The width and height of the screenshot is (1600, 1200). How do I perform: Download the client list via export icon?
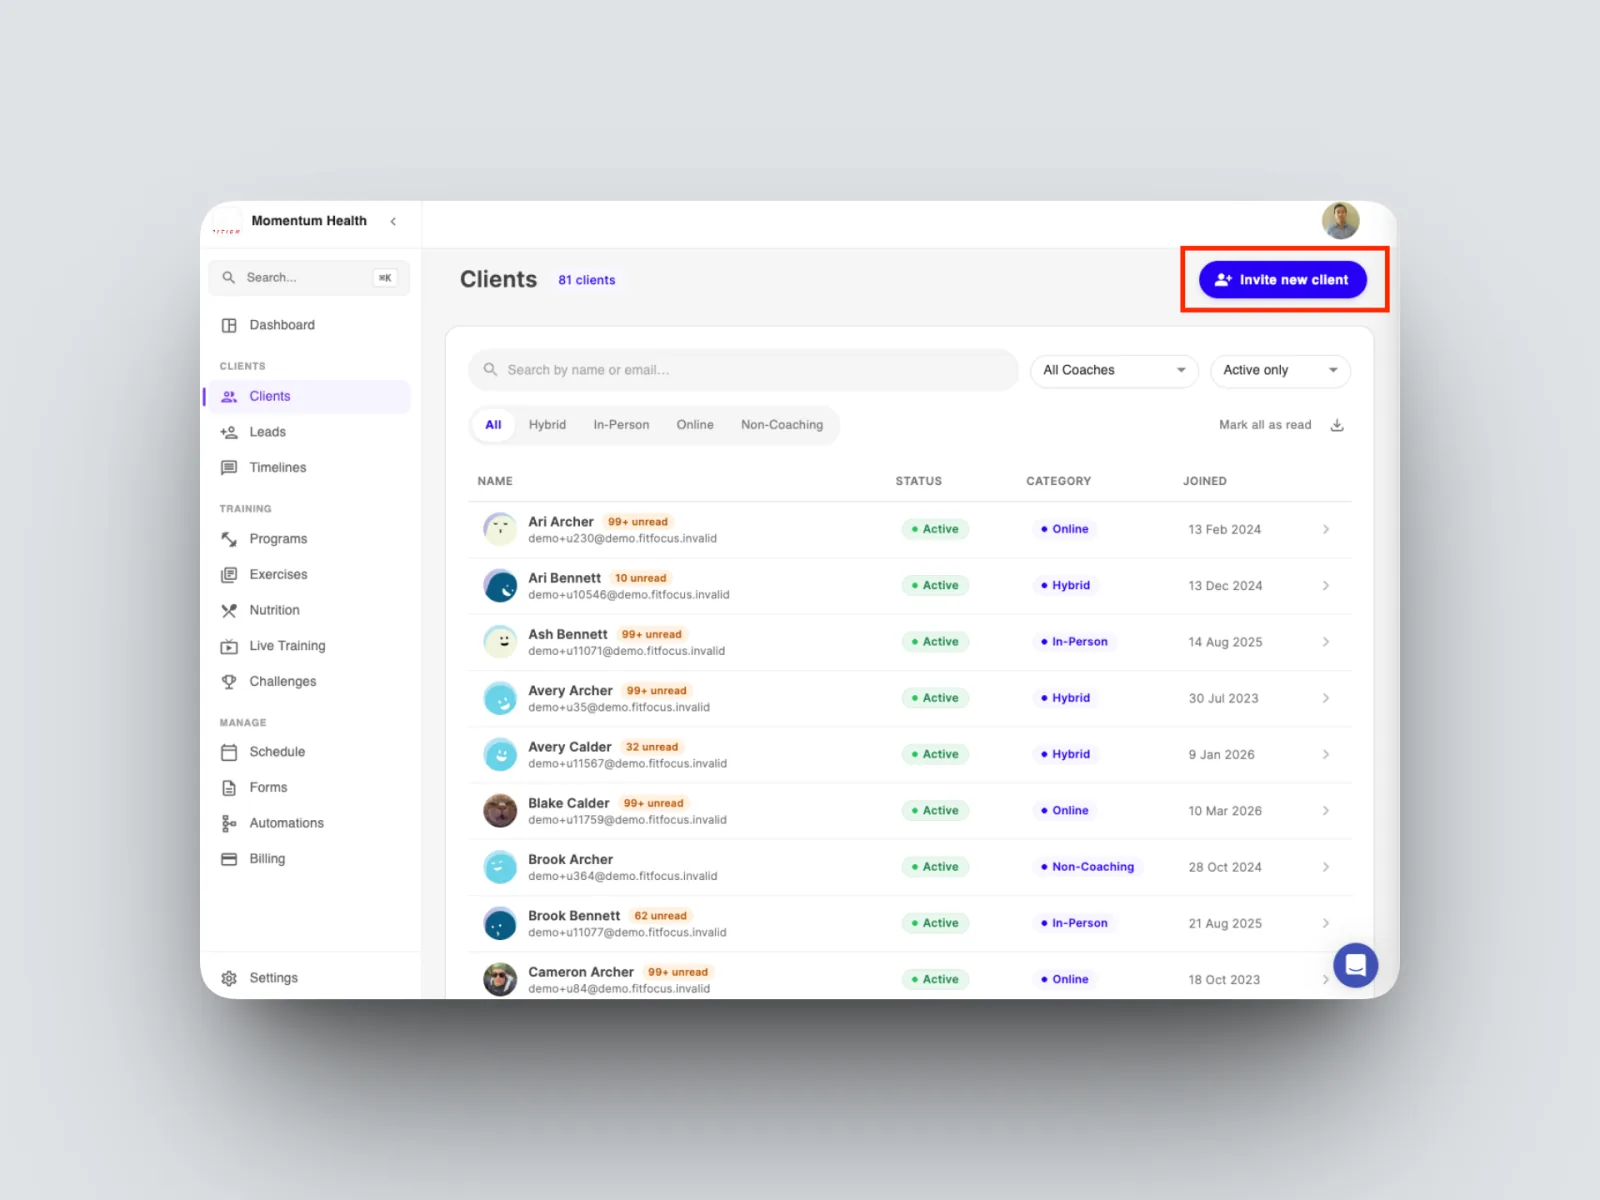point(1337,425)
